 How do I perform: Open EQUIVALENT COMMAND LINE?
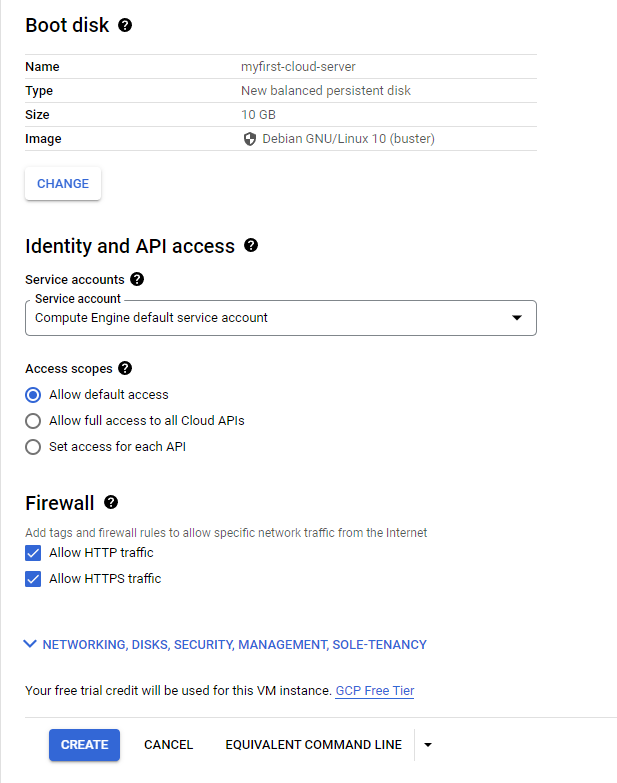[x=313, y=745]
